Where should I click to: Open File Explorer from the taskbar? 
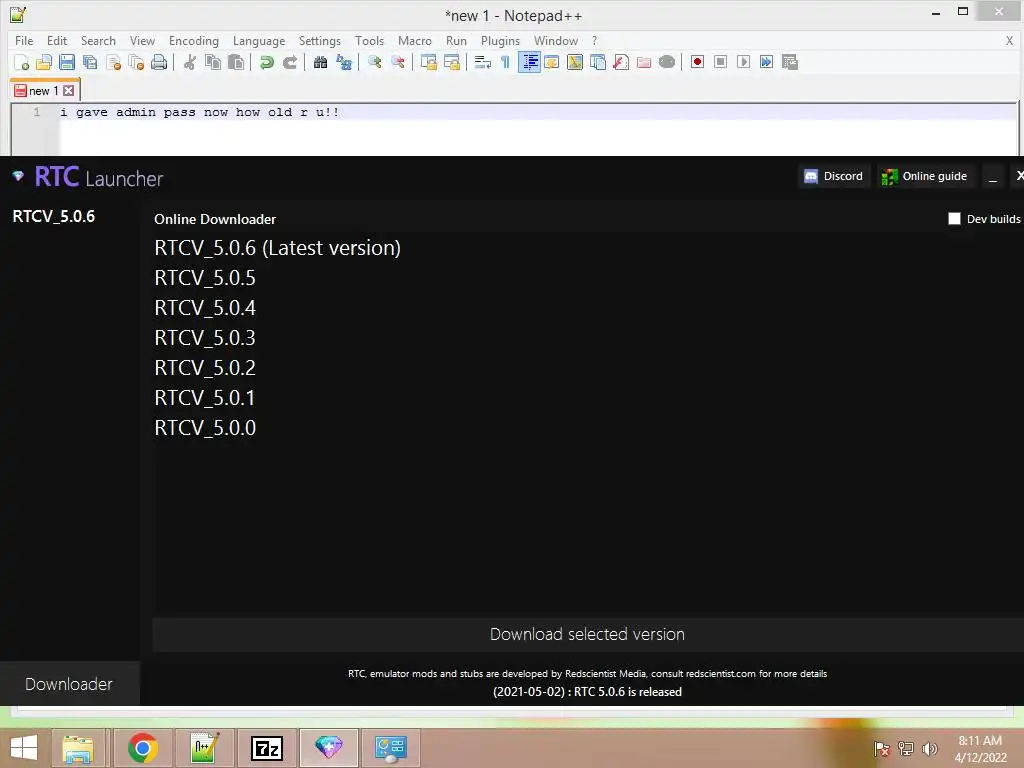(x=78, y=748)
